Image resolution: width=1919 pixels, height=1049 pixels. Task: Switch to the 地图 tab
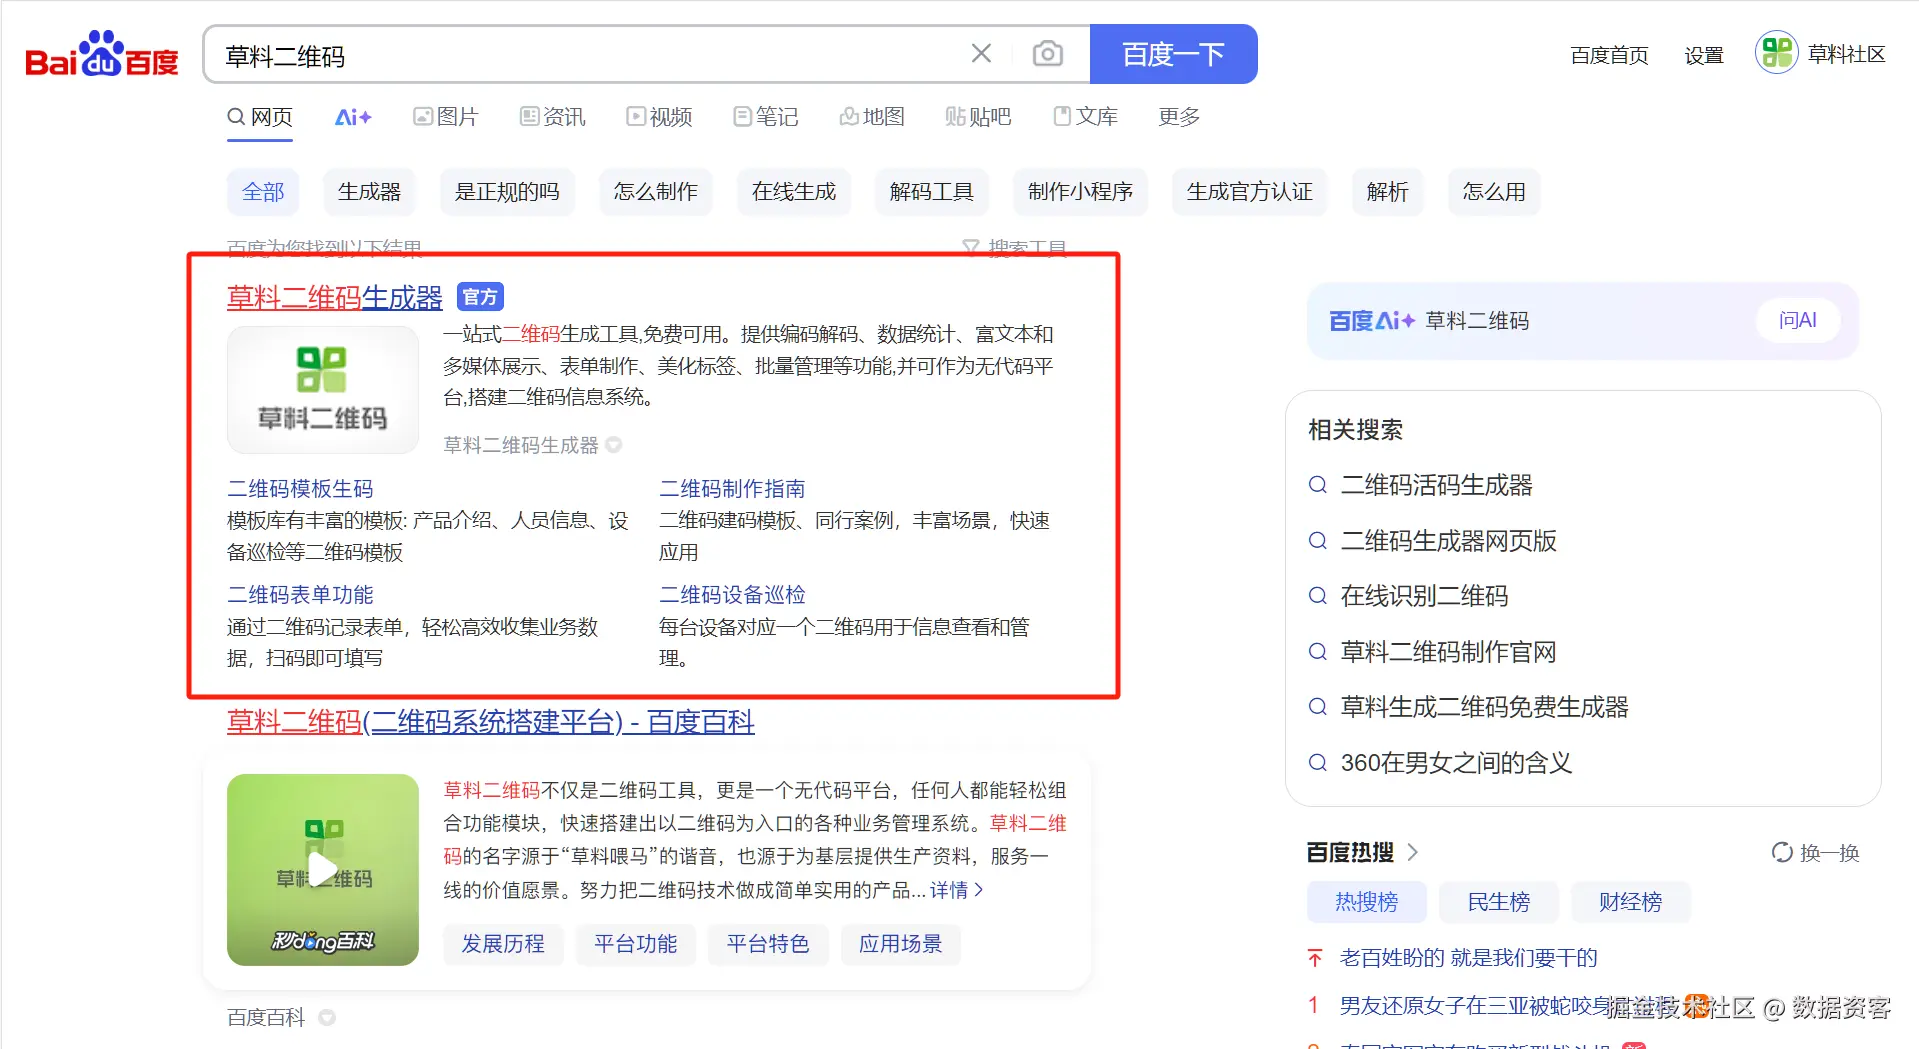[872, 117]
